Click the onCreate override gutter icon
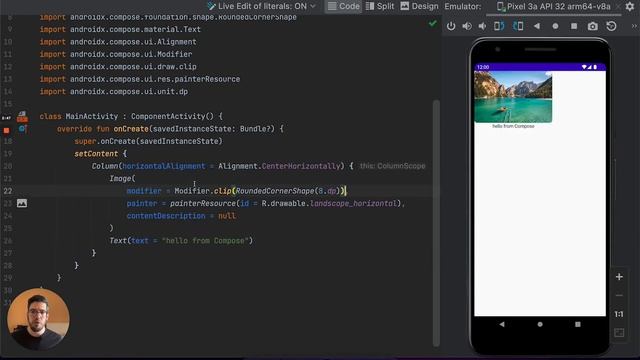This screenshot has height=360, width=640. pos(22,129)
